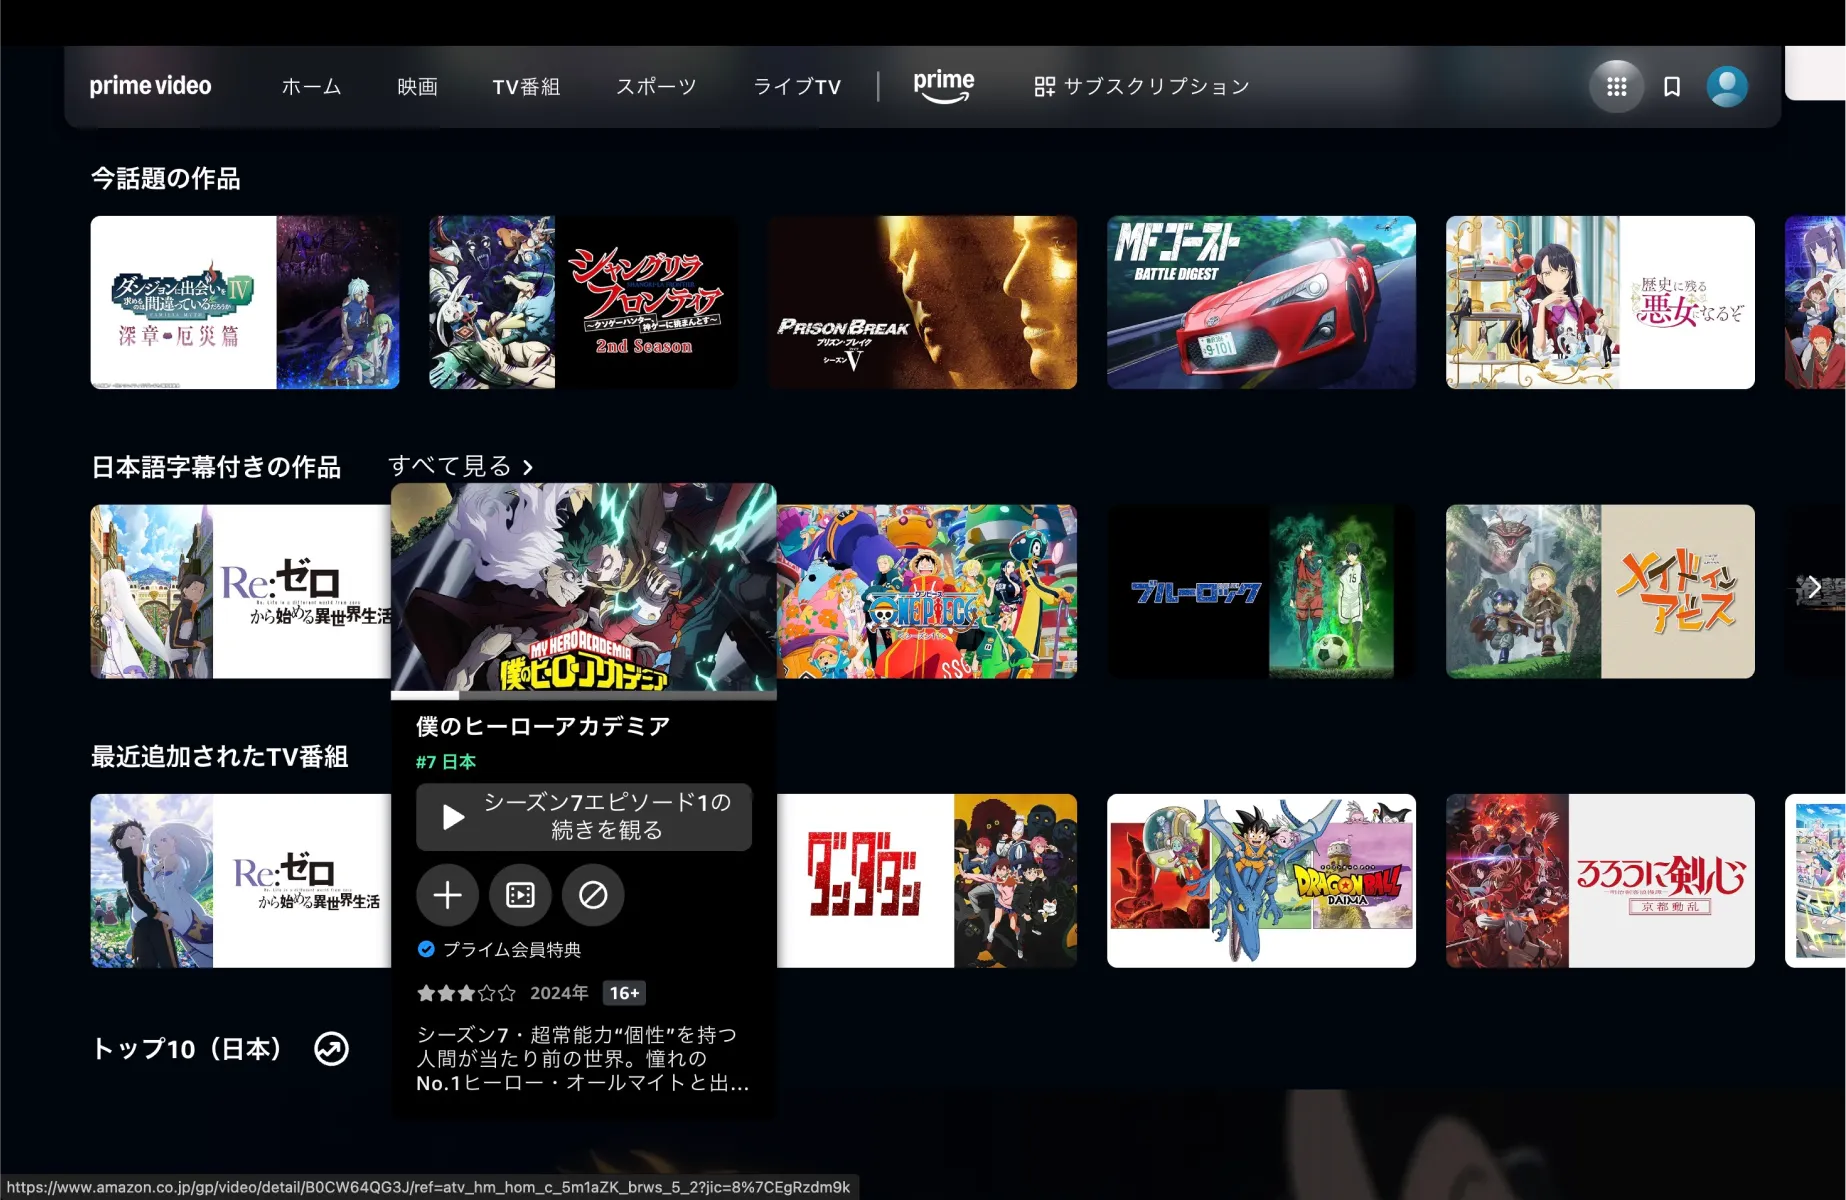
Task: Open watchlist via bookmark icon in header
Action: click(x=1671, y=86)
